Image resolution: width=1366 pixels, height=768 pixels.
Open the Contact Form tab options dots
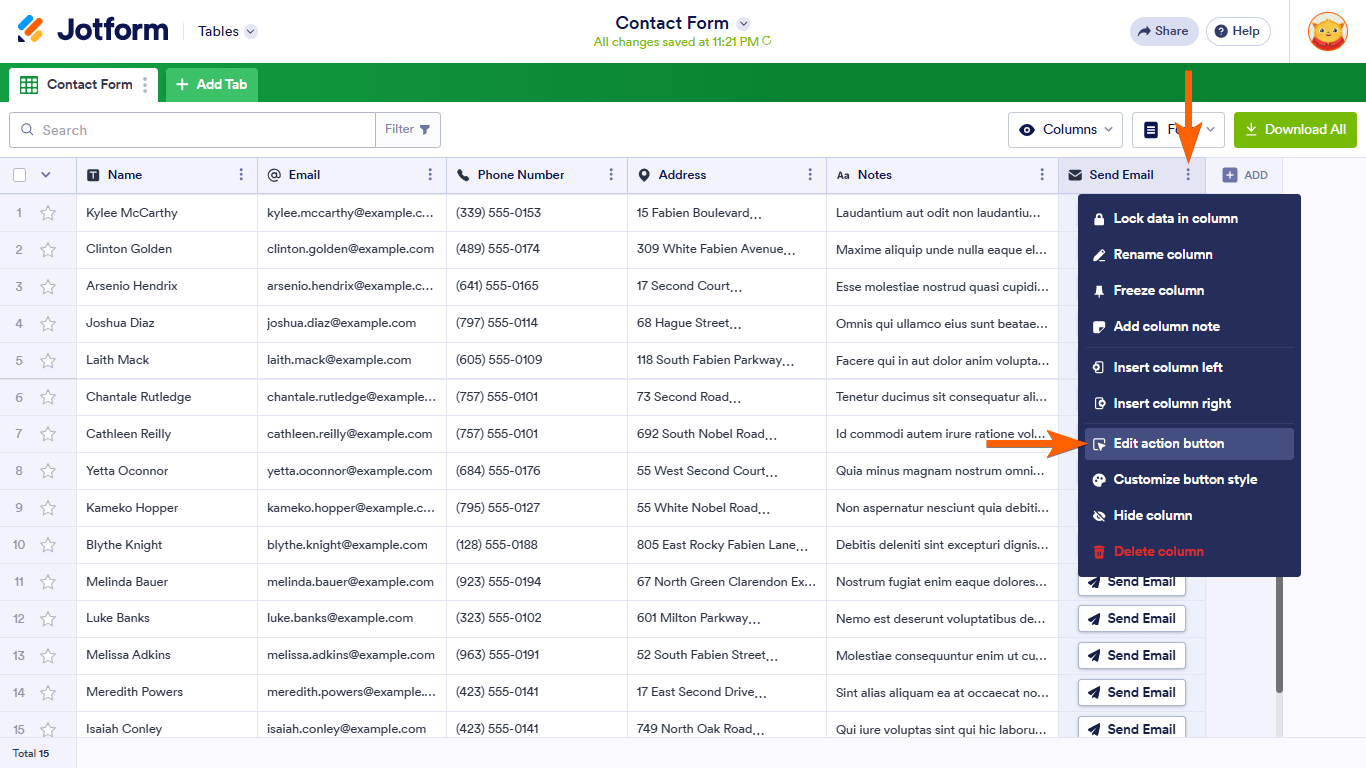(x=145, y=85)
